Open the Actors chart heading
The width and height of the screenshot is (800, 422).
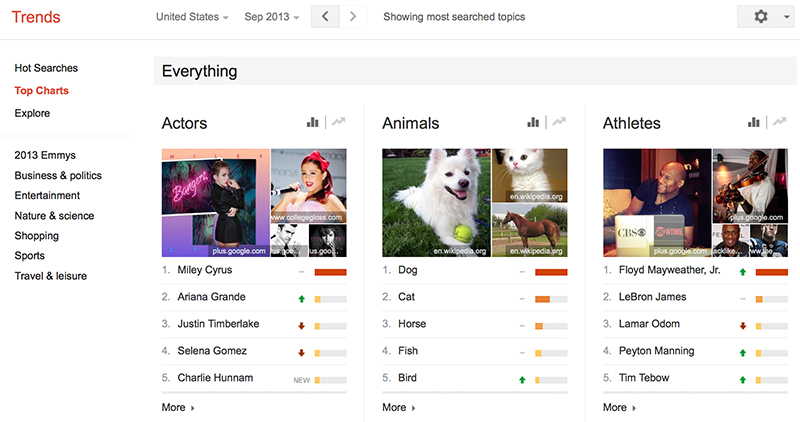click(184, 123)
